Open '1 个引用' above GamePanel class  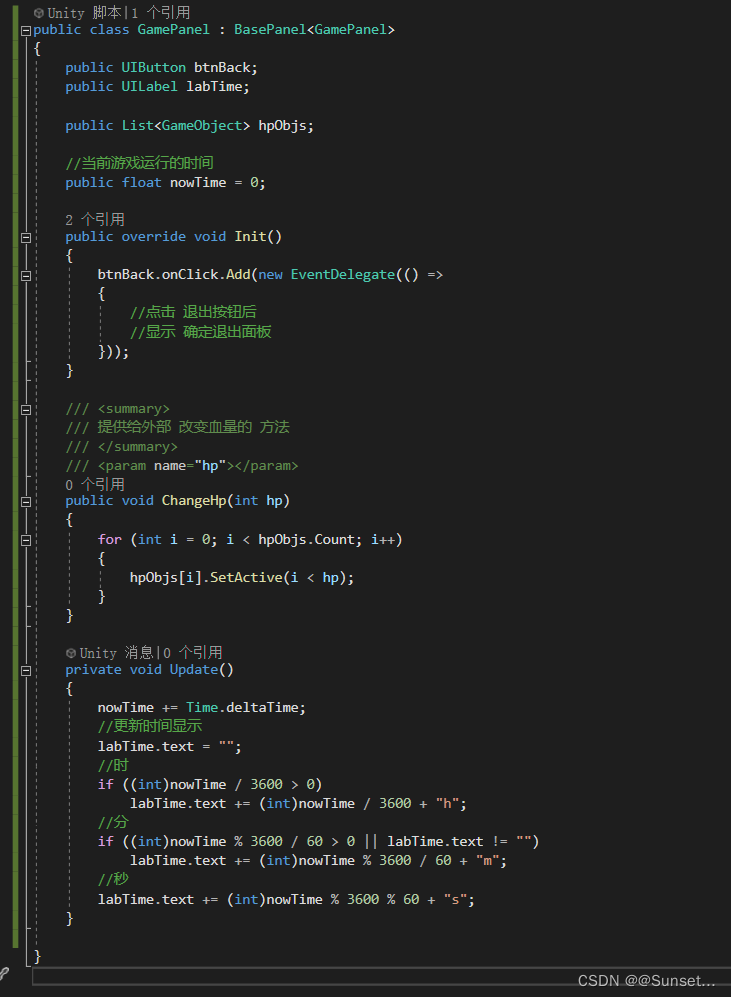pos(161,13)
